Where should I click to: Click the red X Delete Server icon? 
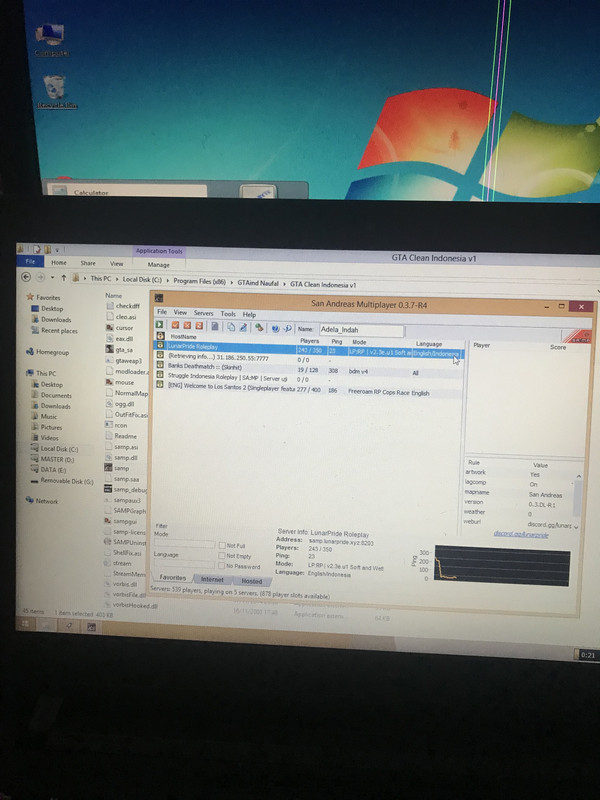187,326
